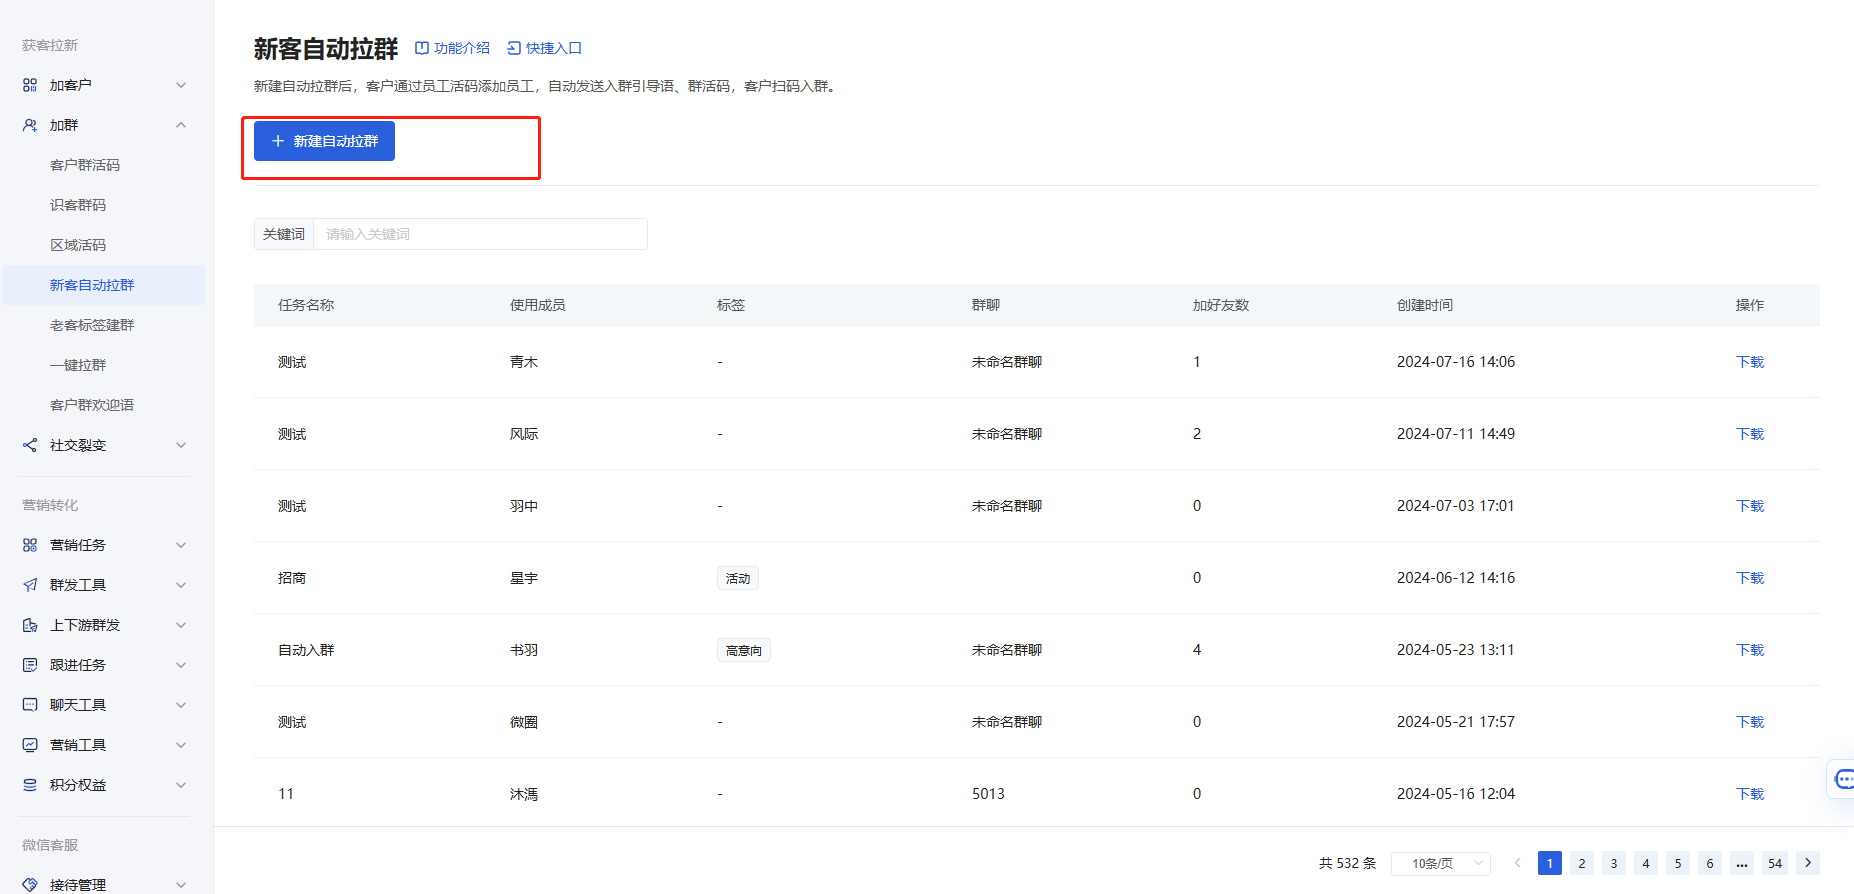Screen dimensions: 1854x894
Task: Click the keyword search input field
Action: (x=480, y=234)
